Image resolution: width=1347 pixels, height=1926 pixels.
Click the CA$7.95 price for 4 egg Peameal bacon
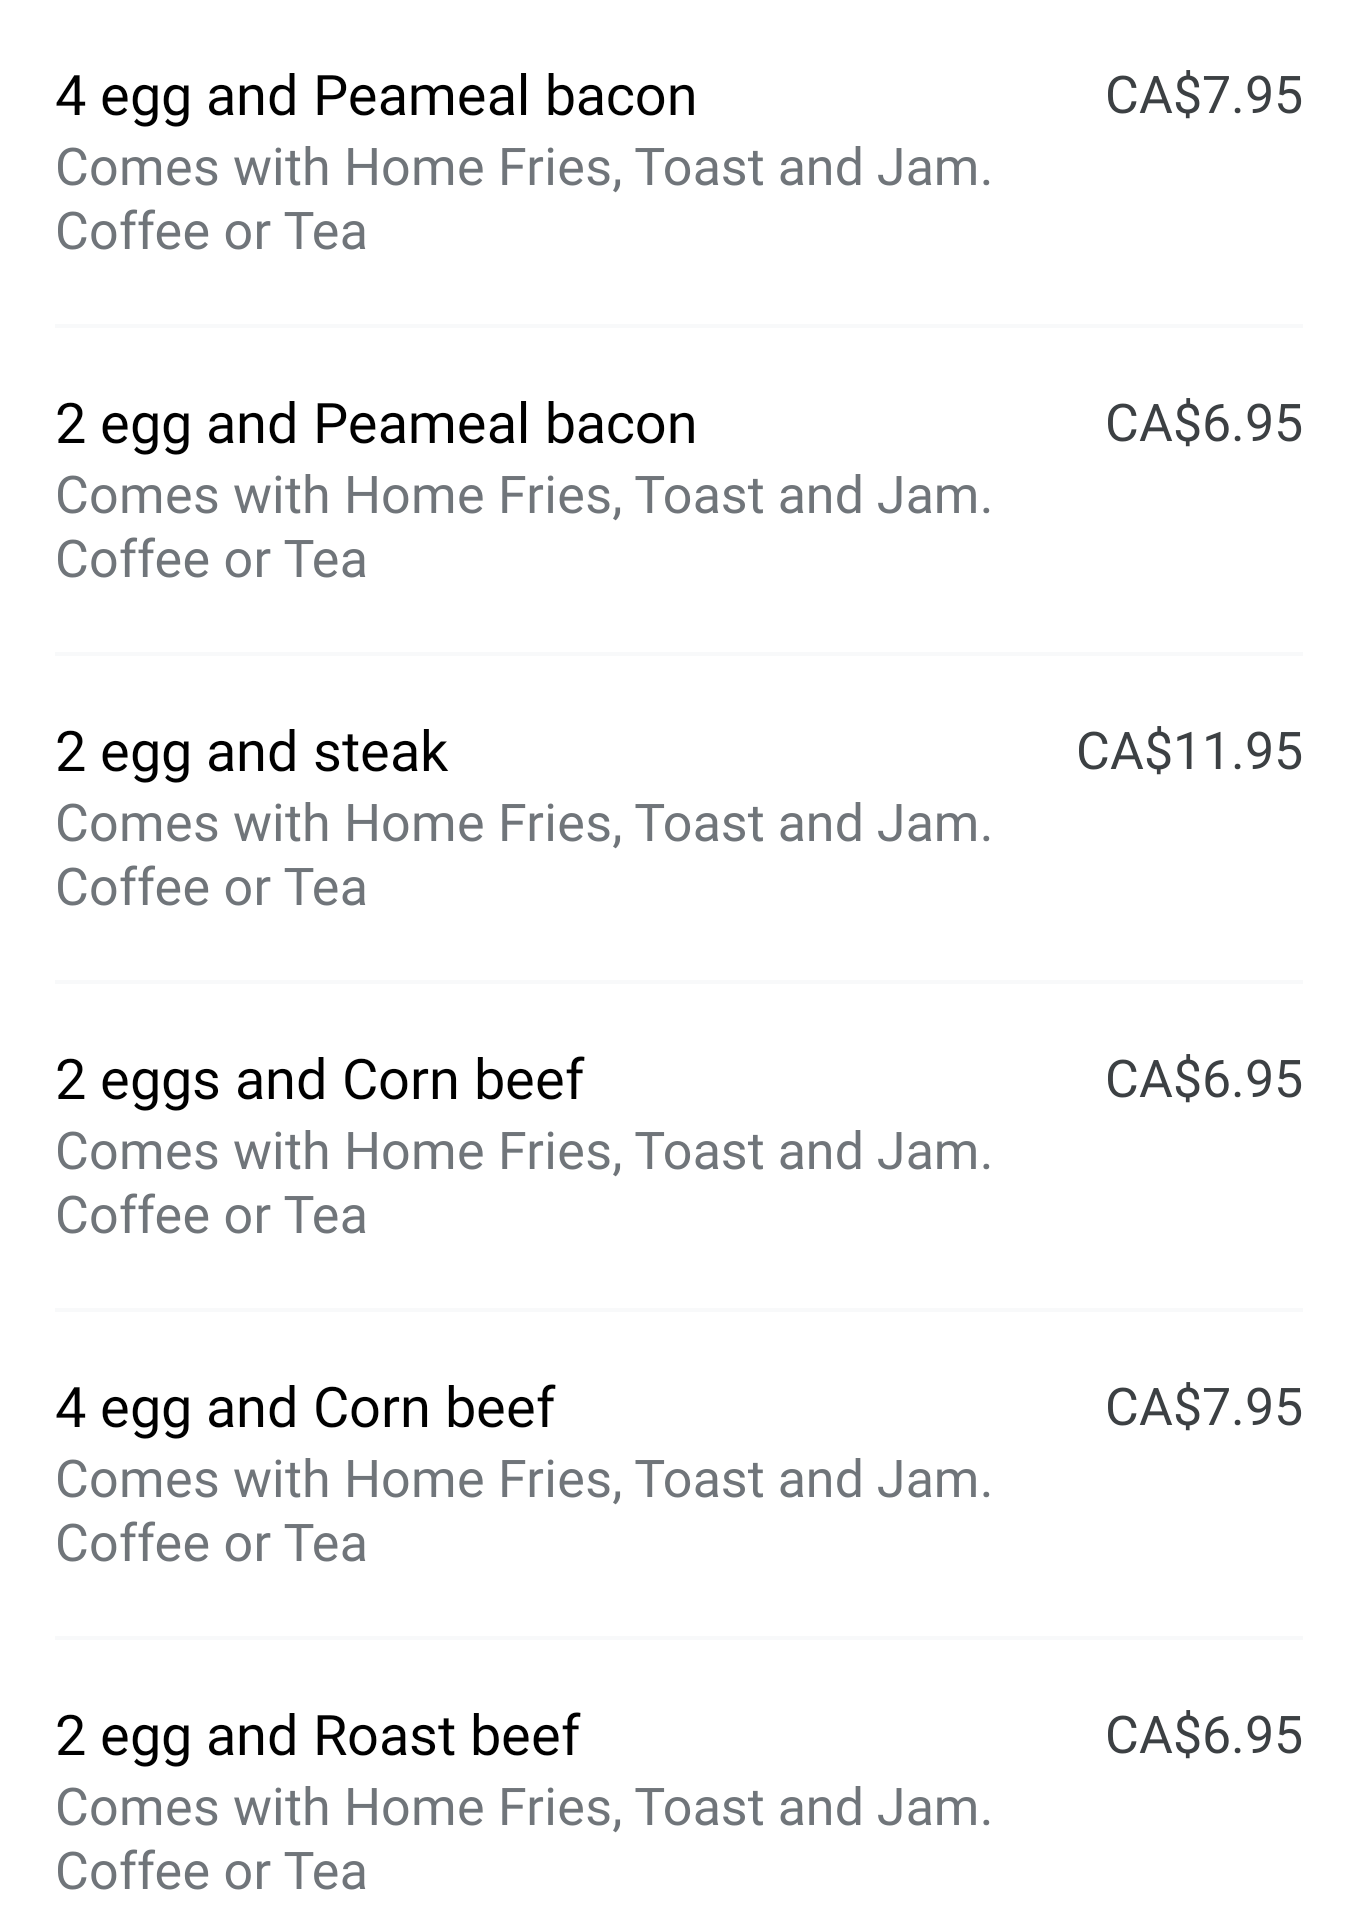tap(1203, 97)
